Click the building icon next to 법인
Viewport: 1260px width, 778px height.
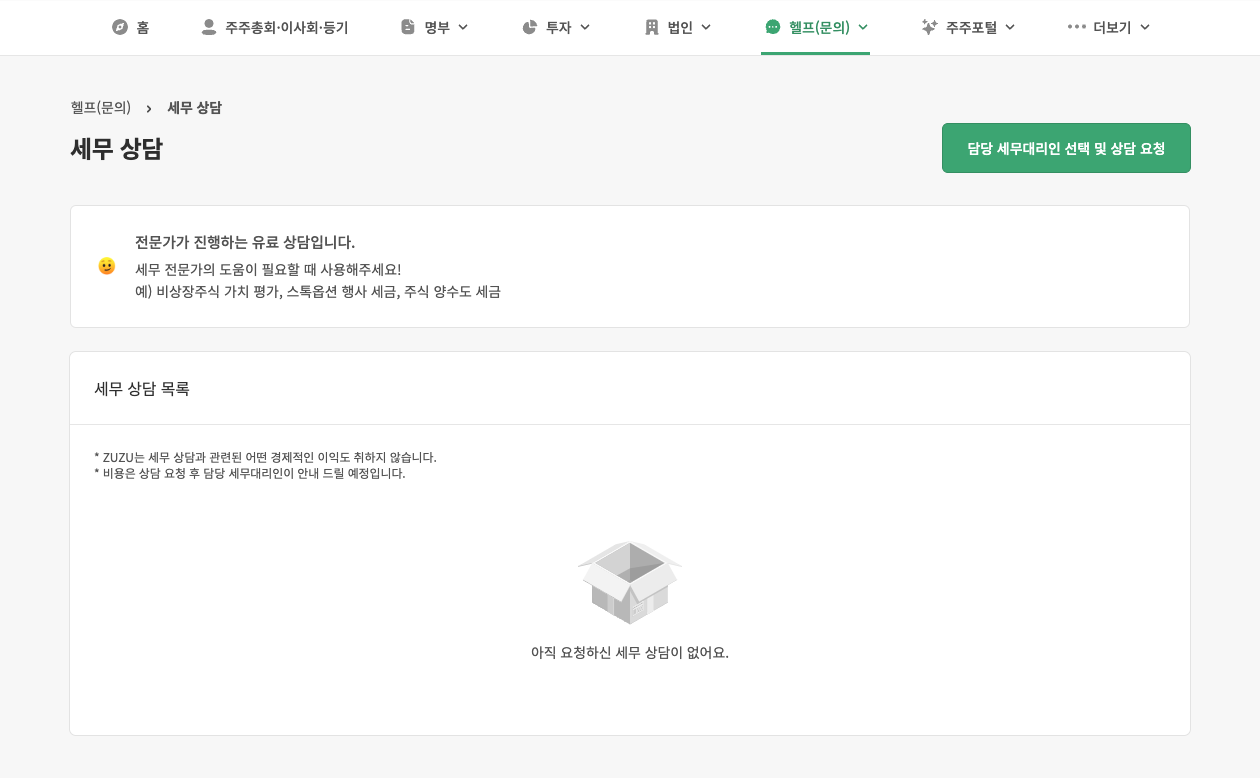pyautogui.click(x=651, y=27)
